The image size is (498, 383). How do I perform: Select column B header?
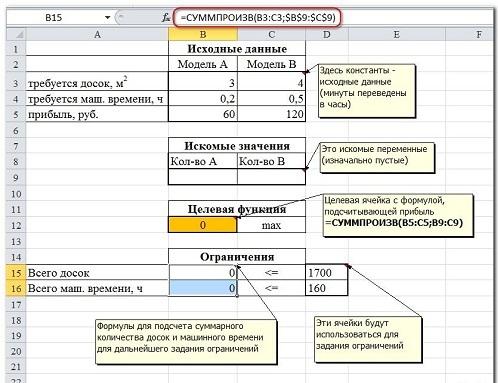click(203, 34)
